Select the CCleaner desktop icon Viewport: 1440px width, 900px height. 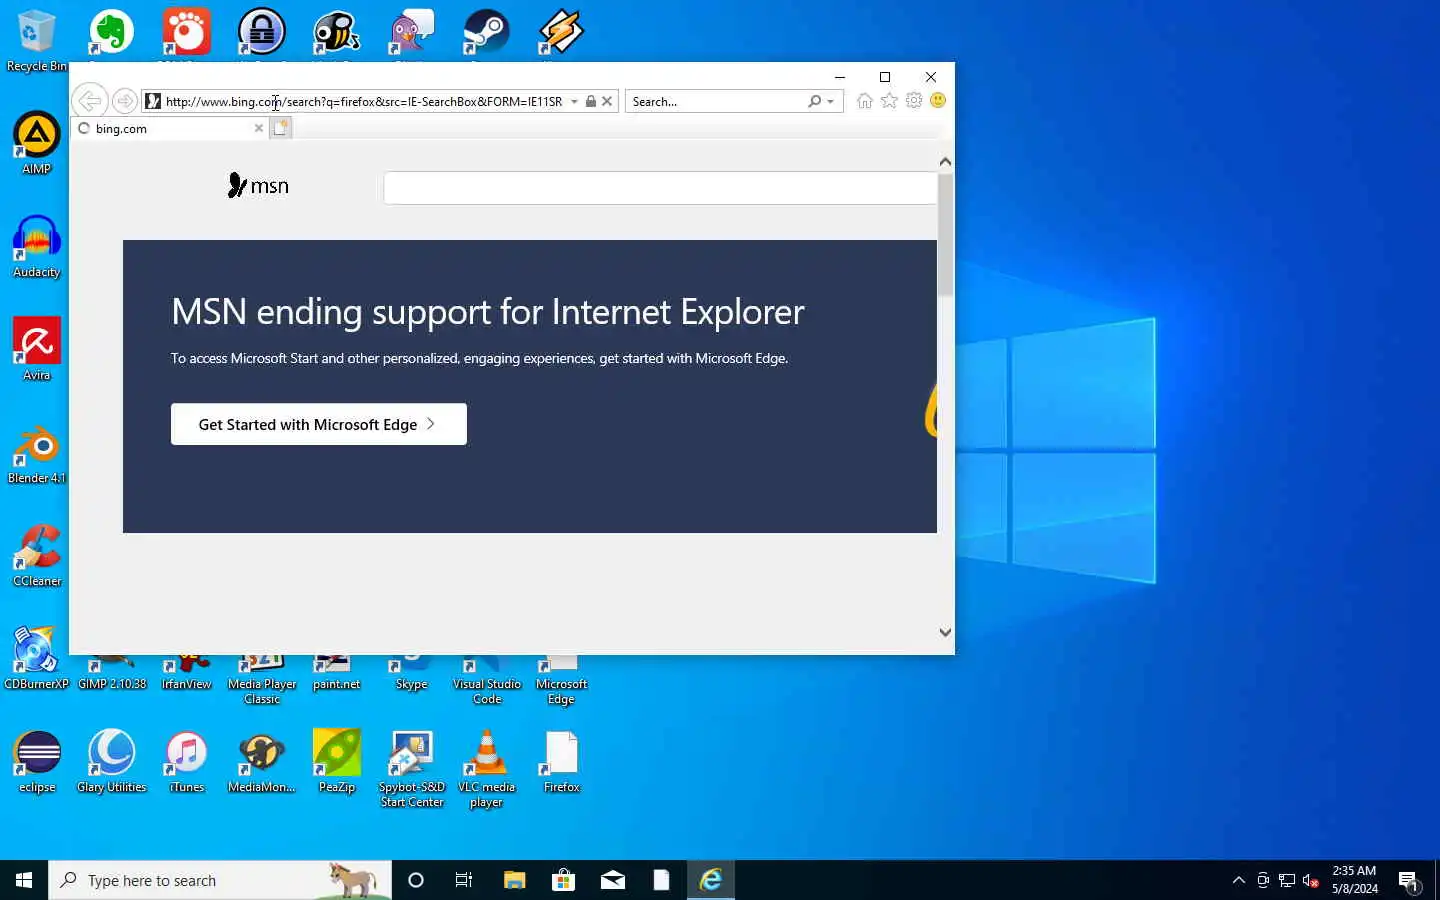pos(37,555)
